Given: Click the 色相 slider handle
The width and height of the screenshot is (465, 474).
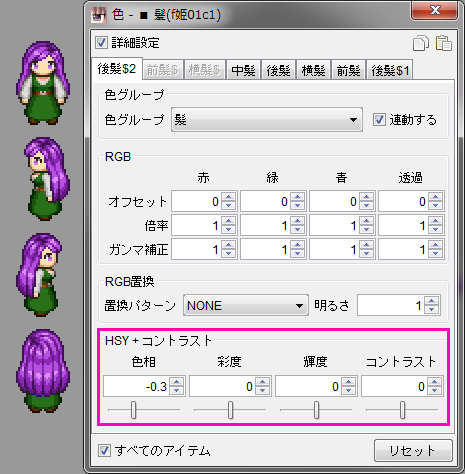Looking at the screenshot, I should [133, 410].
